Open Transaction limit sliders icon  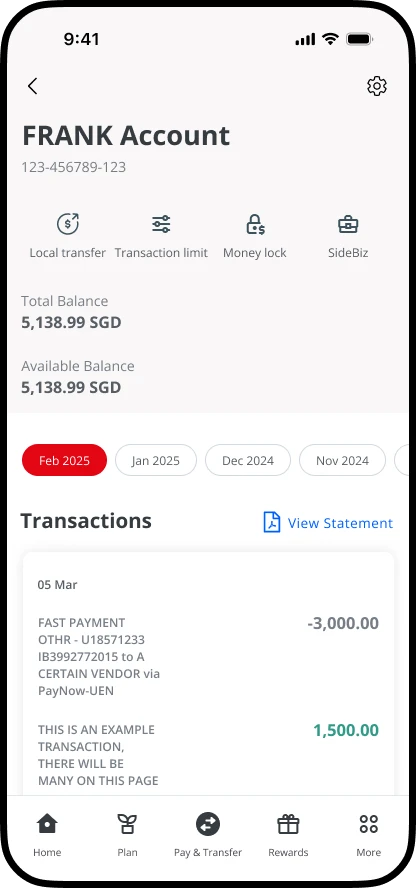tap(161, 224)
